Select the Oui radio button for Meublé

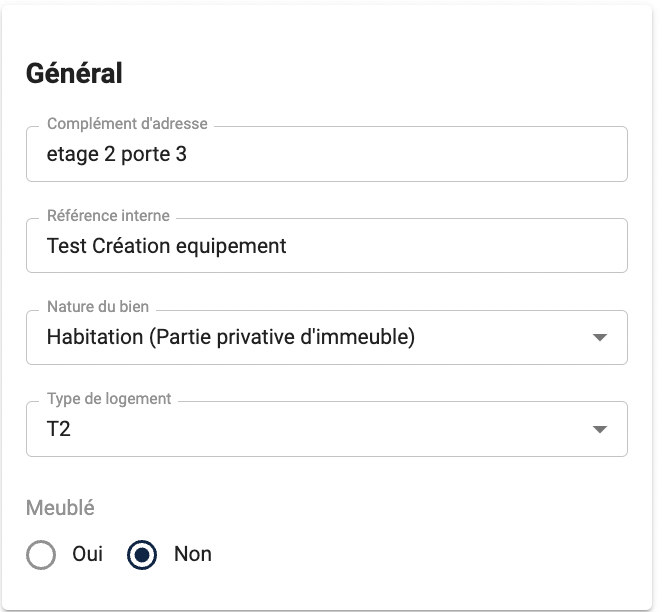(x=41, y=555)
